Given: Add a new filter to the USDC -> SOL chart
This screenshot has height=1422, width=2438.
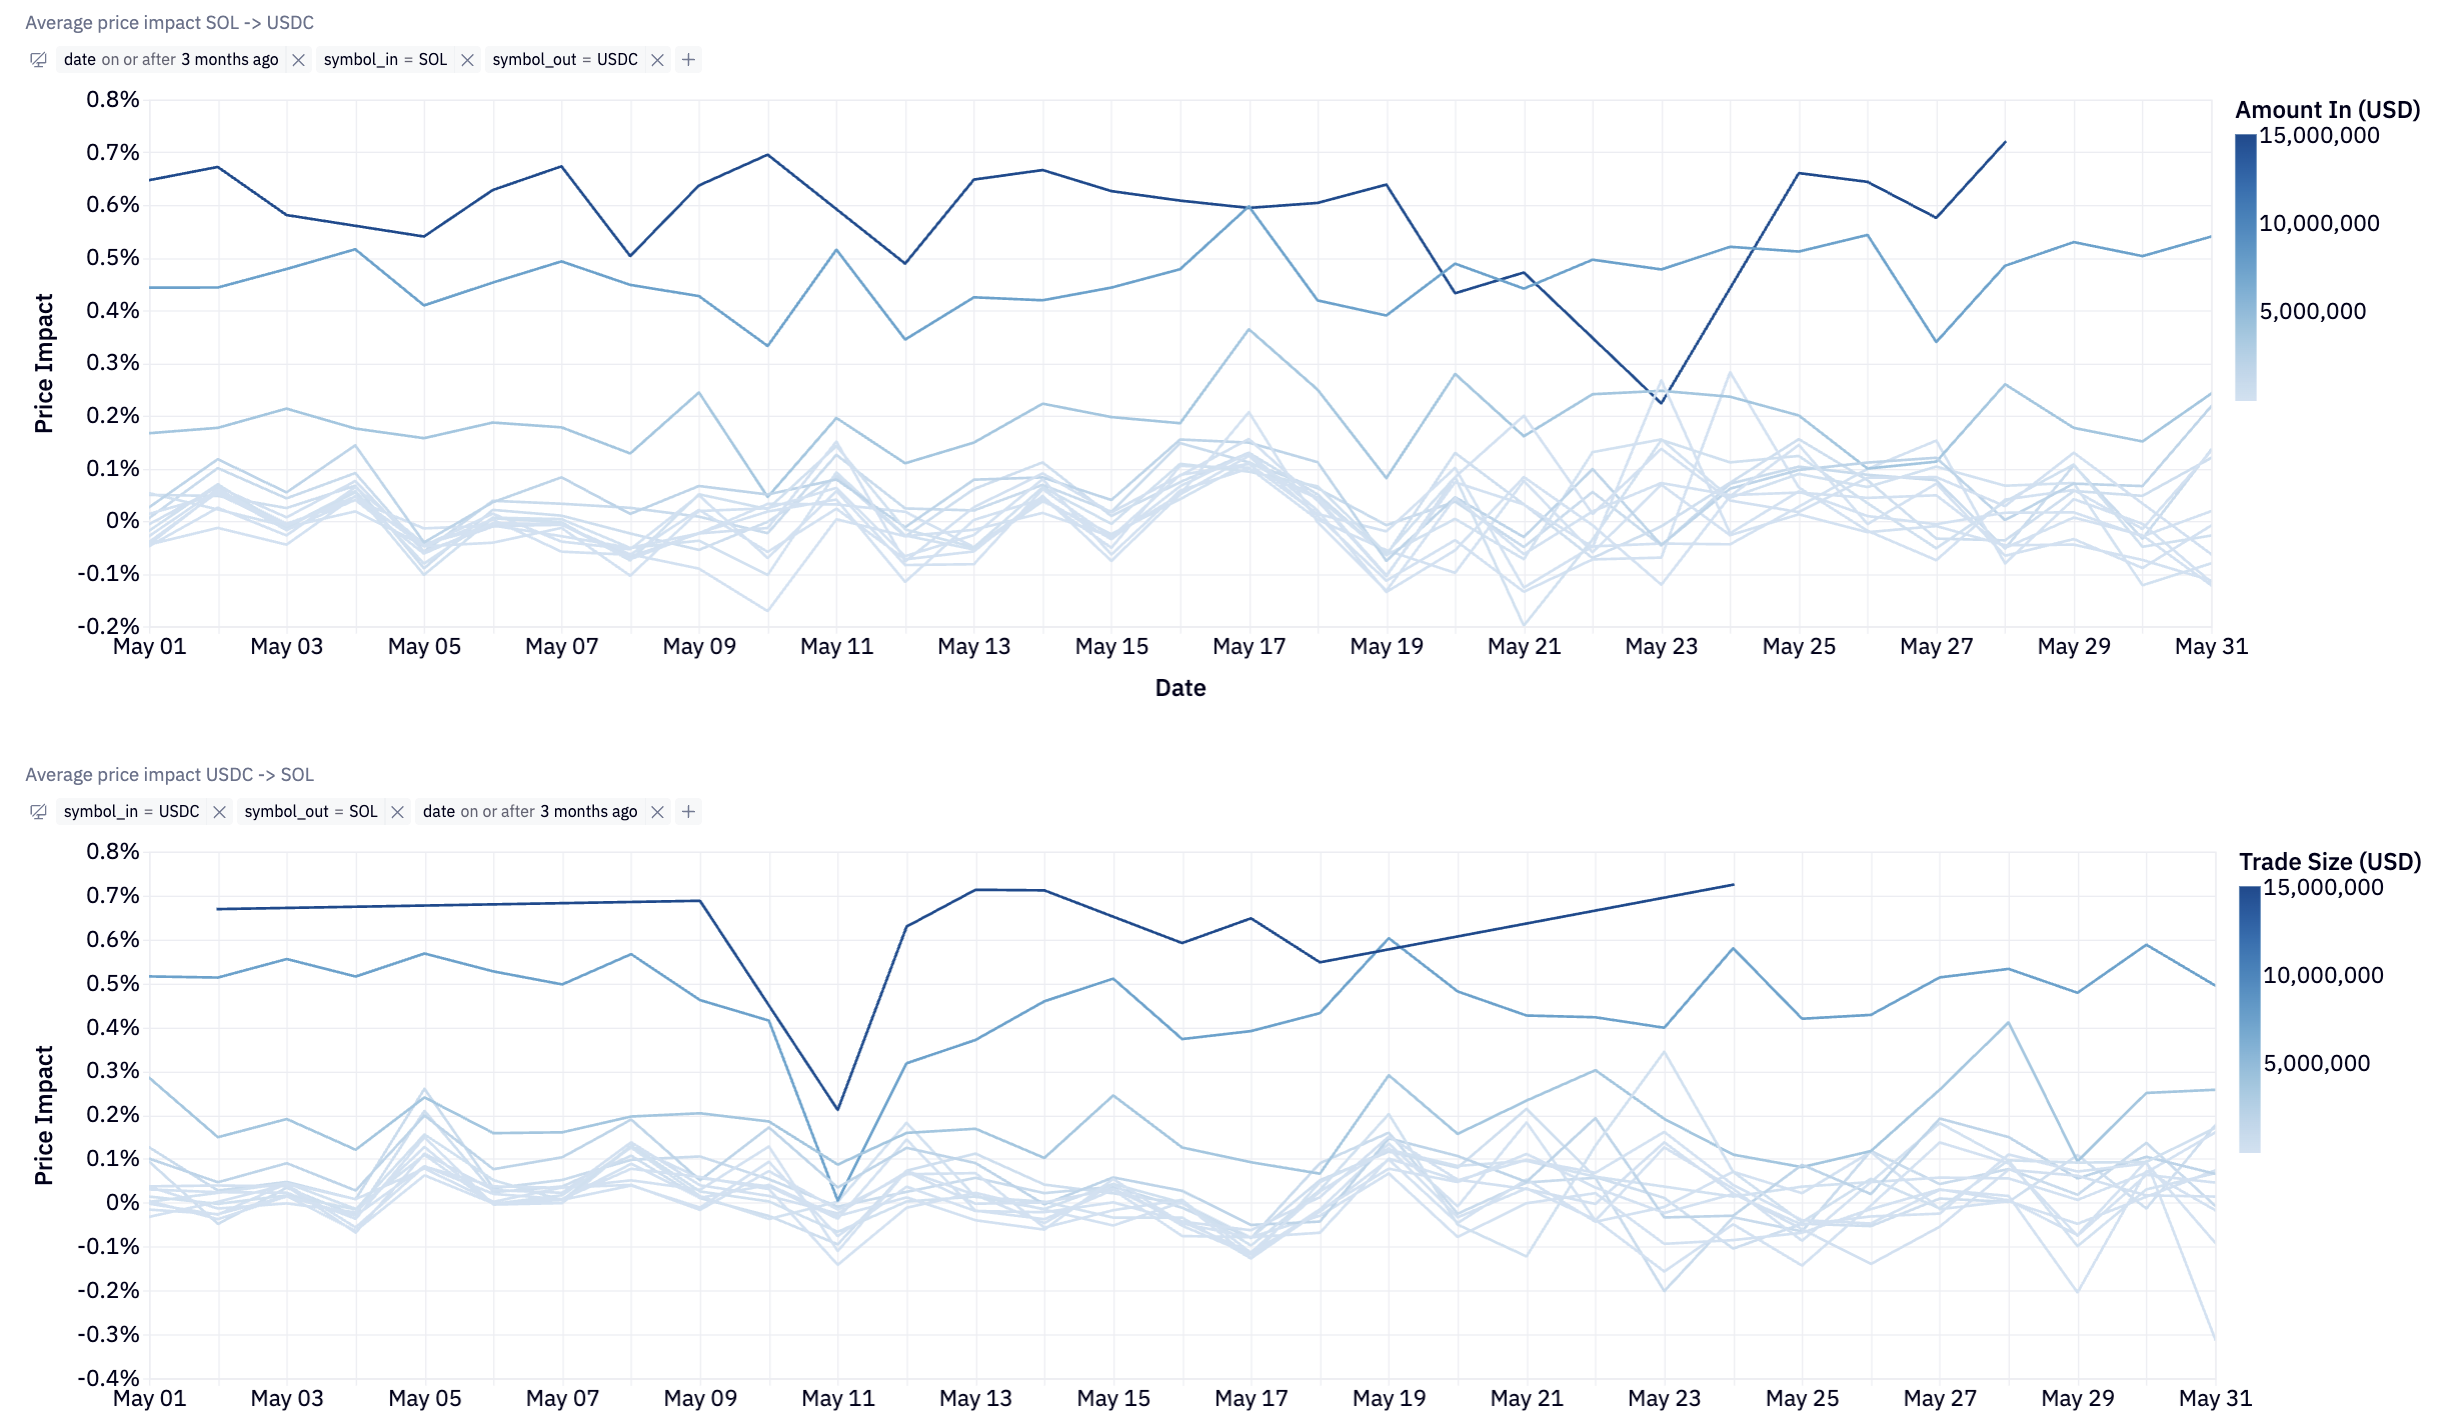Looking at the screenshot, I should pos(688,812).
